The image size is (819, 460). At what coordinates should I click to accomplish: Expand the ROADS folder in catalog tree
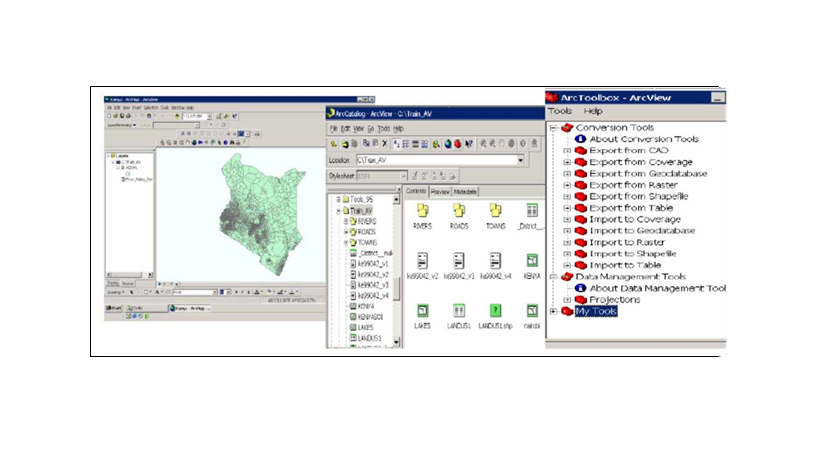346,232
